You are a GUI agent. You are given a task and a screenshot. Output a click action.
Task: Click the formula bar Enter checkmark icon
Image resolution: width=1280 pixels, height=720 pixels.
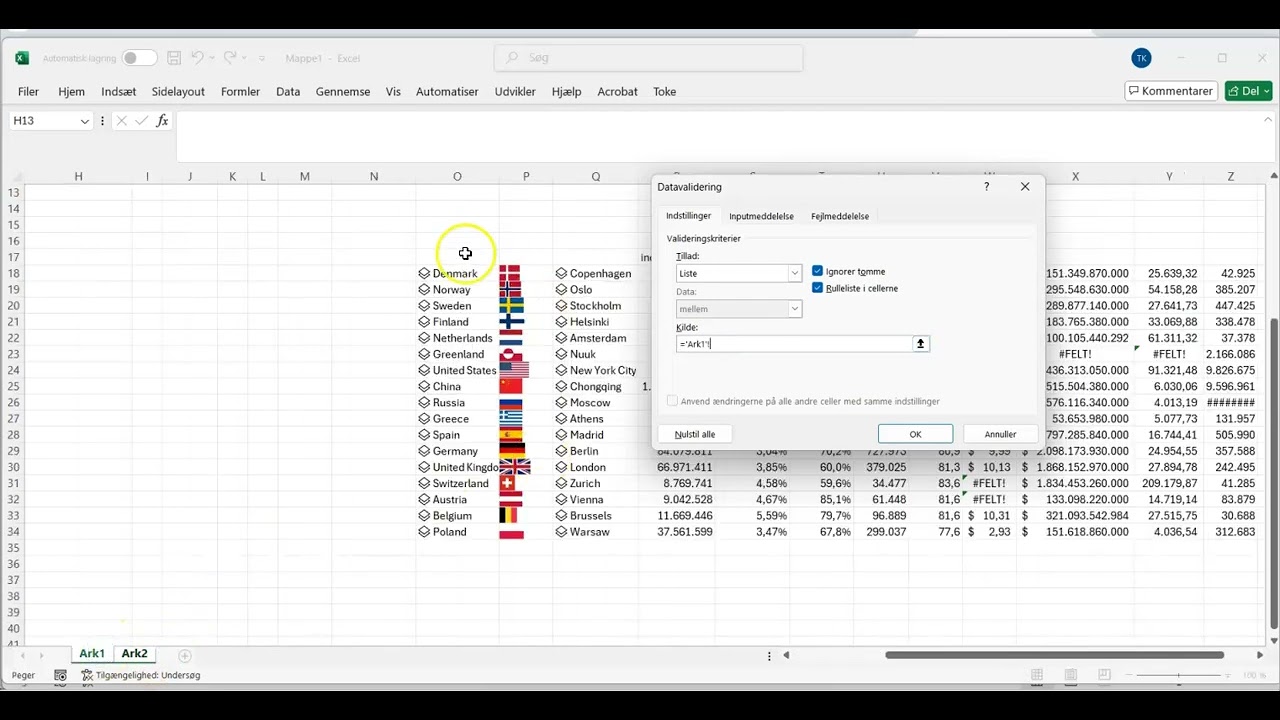click(142, 121)
